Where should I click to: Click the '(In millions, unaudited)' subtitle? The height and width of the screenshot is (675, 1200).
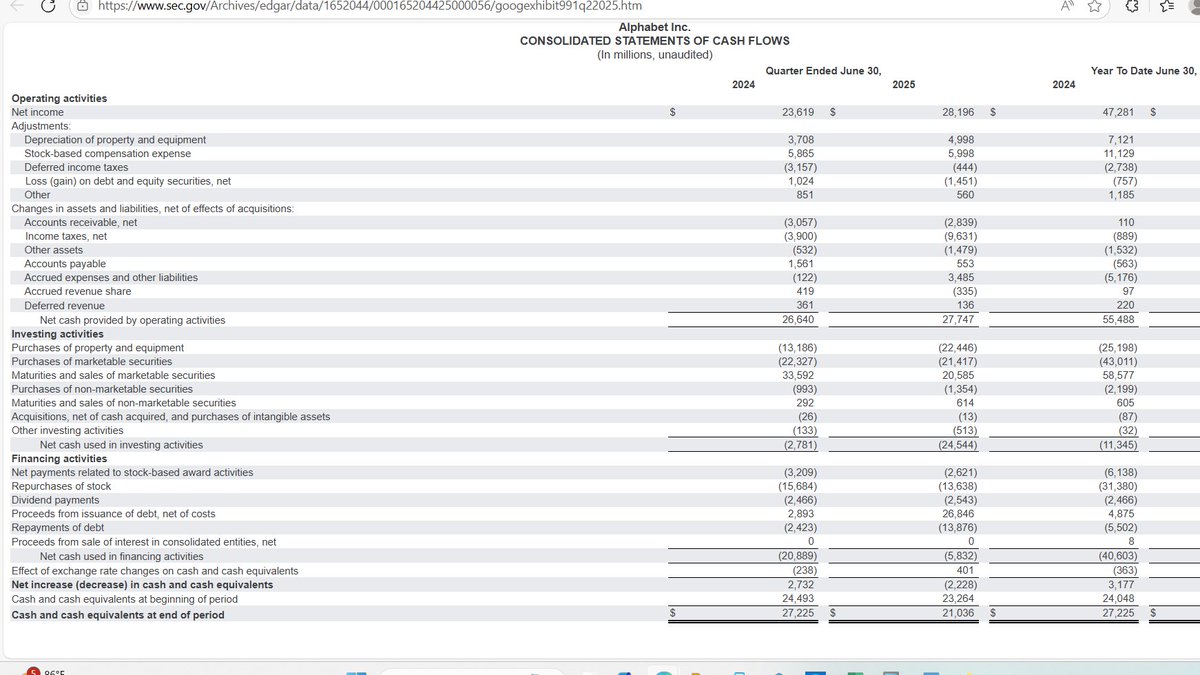[654, 54]
